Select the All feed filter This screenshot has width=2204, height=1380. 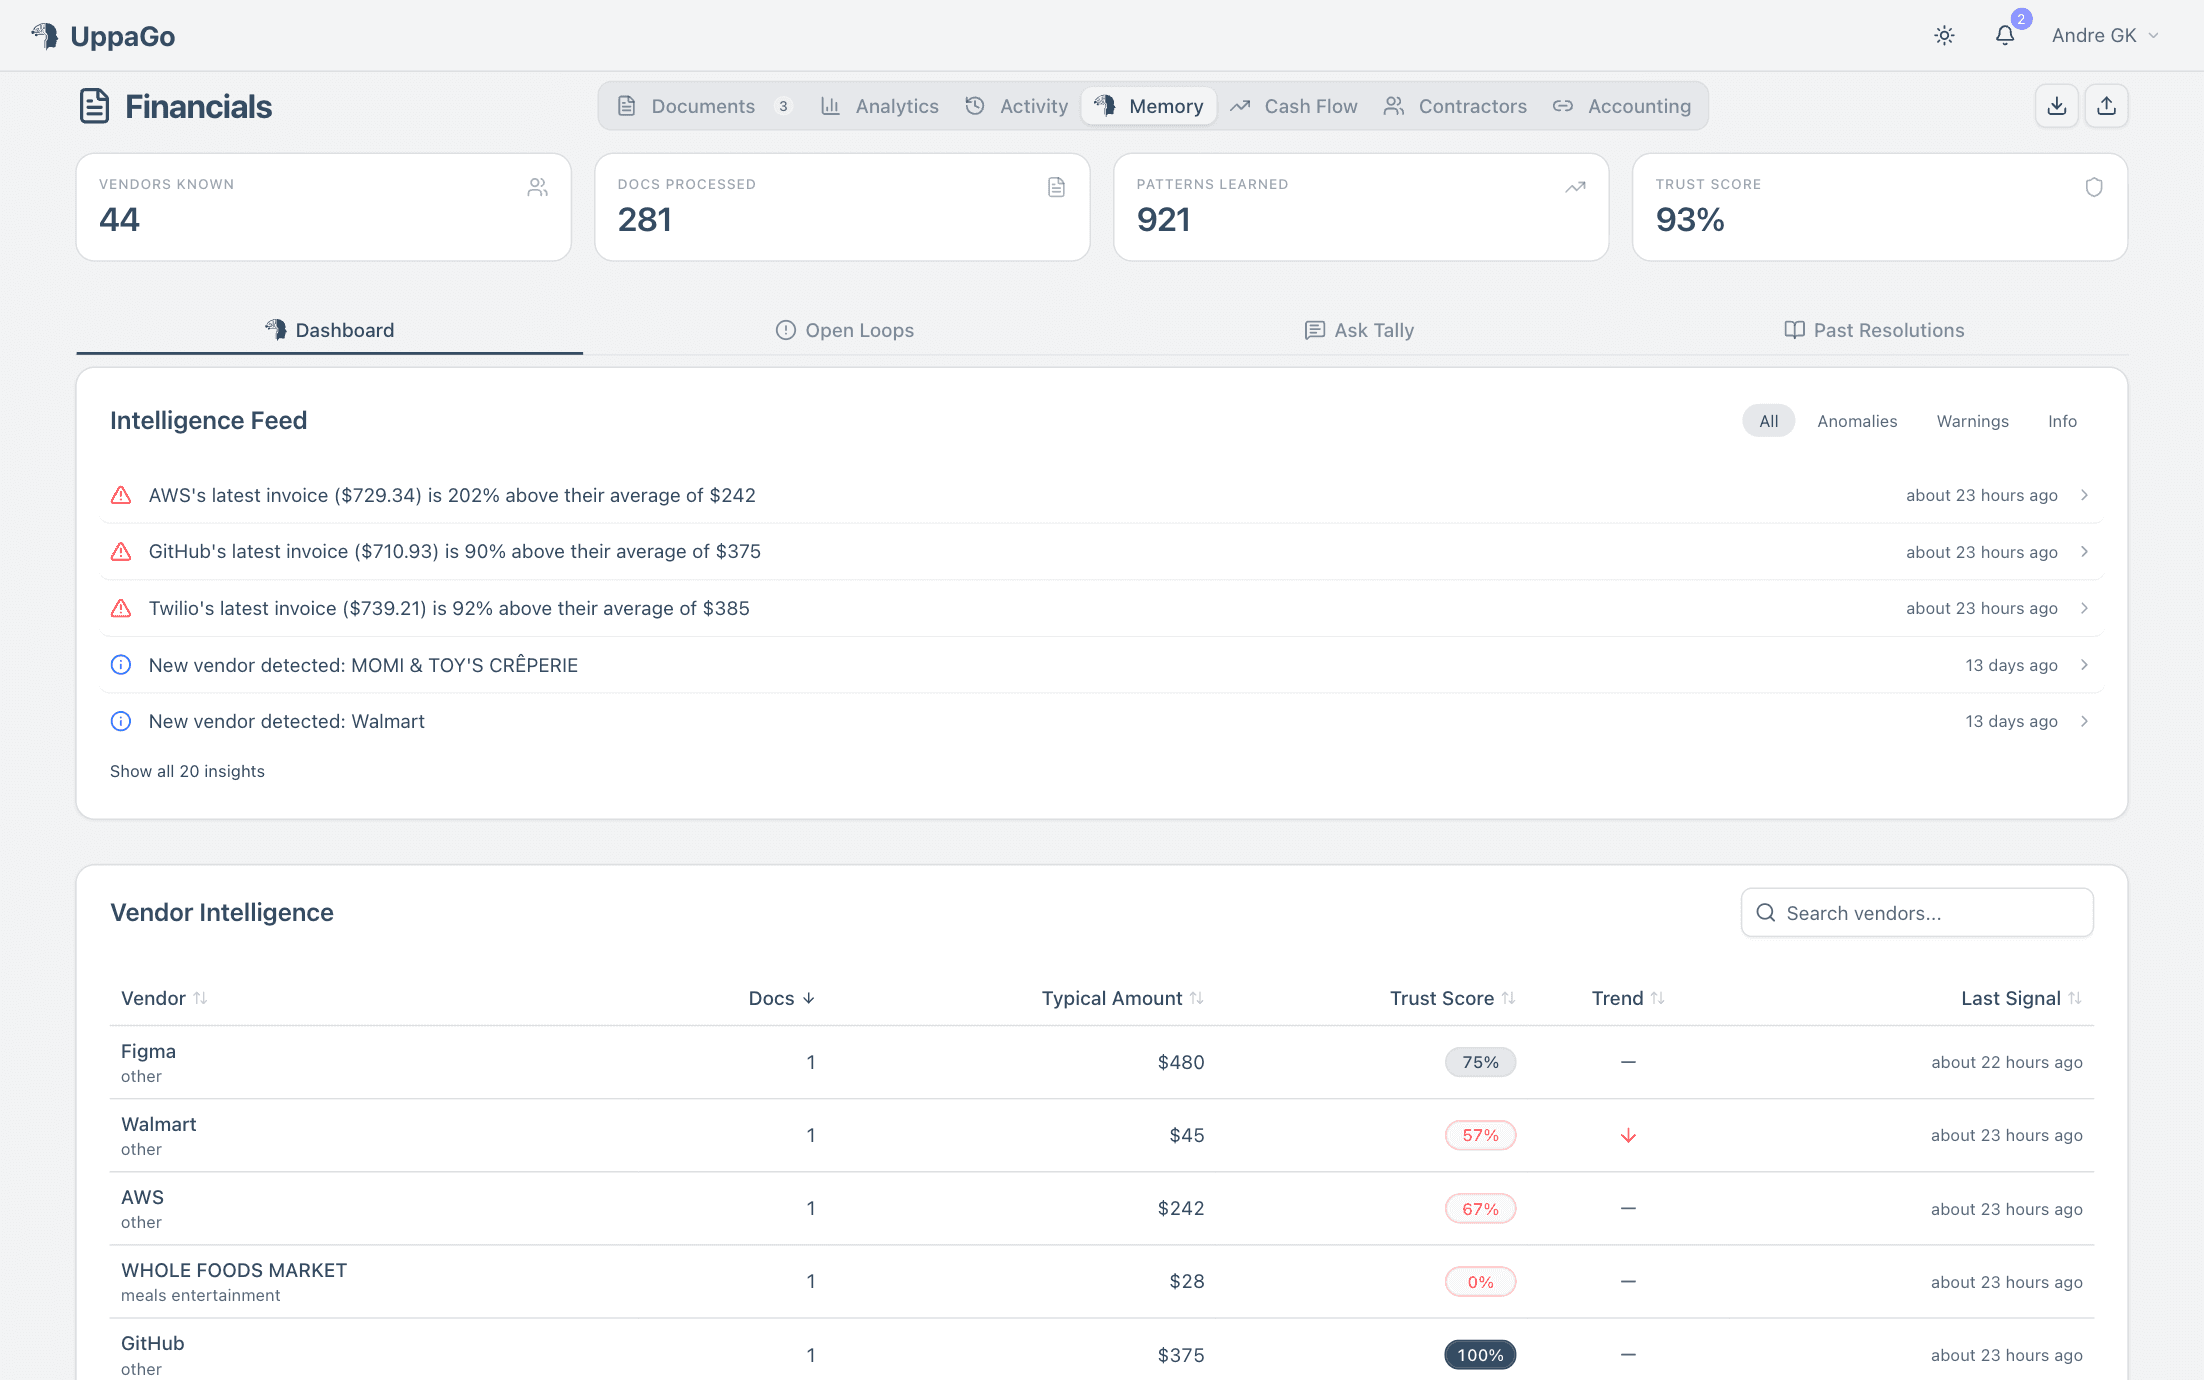point(1769,421)
